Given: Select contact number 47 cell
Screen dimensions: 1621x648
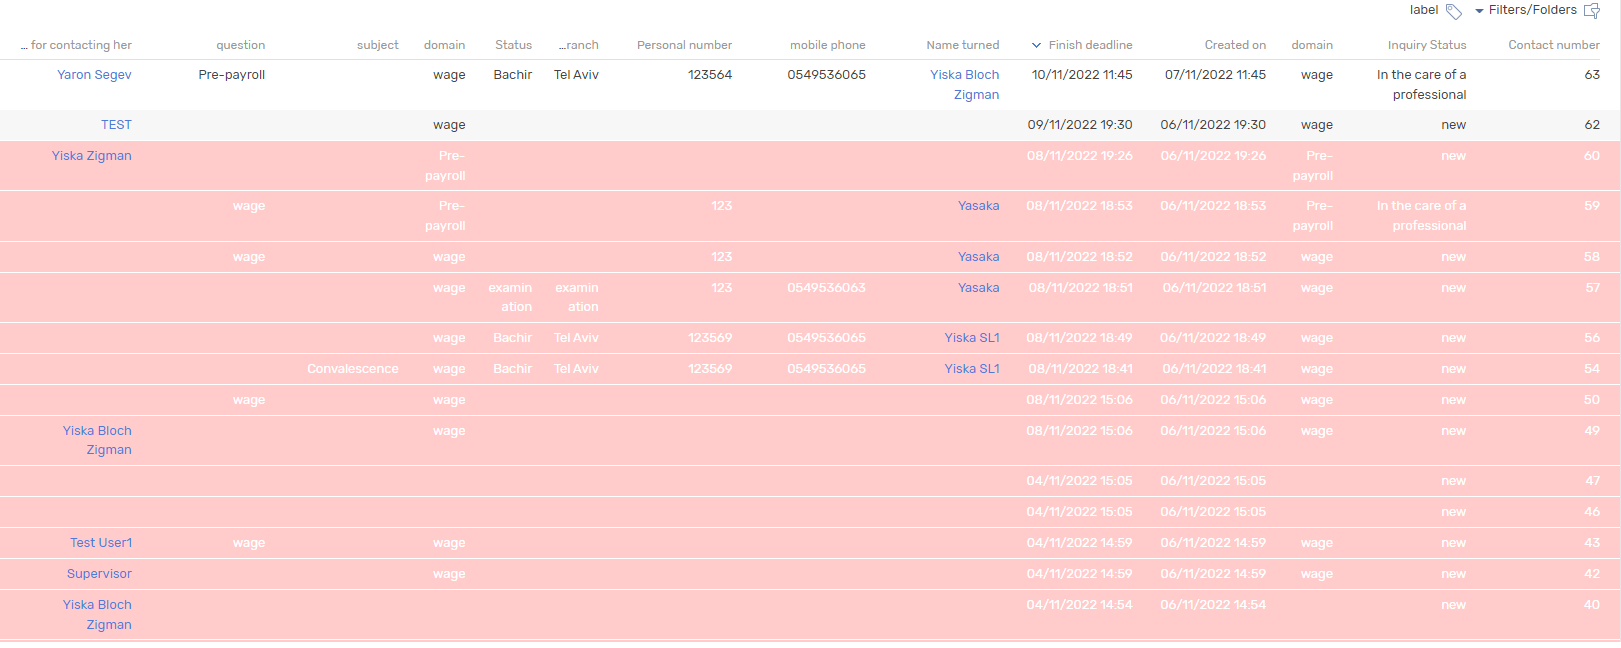Looking at the screenshot, I should pos(1592,481).
